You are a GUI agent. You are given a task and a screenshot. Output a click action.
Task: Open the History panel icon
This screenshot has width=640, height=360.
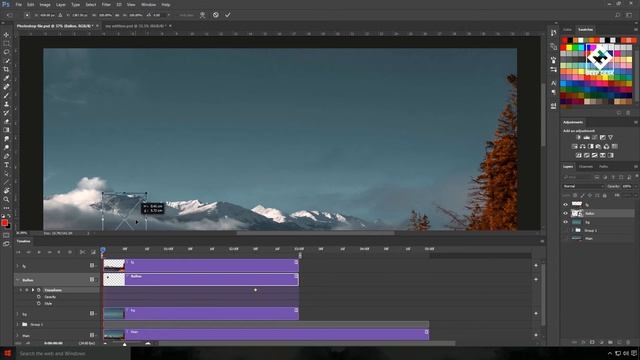click(553, 33)
